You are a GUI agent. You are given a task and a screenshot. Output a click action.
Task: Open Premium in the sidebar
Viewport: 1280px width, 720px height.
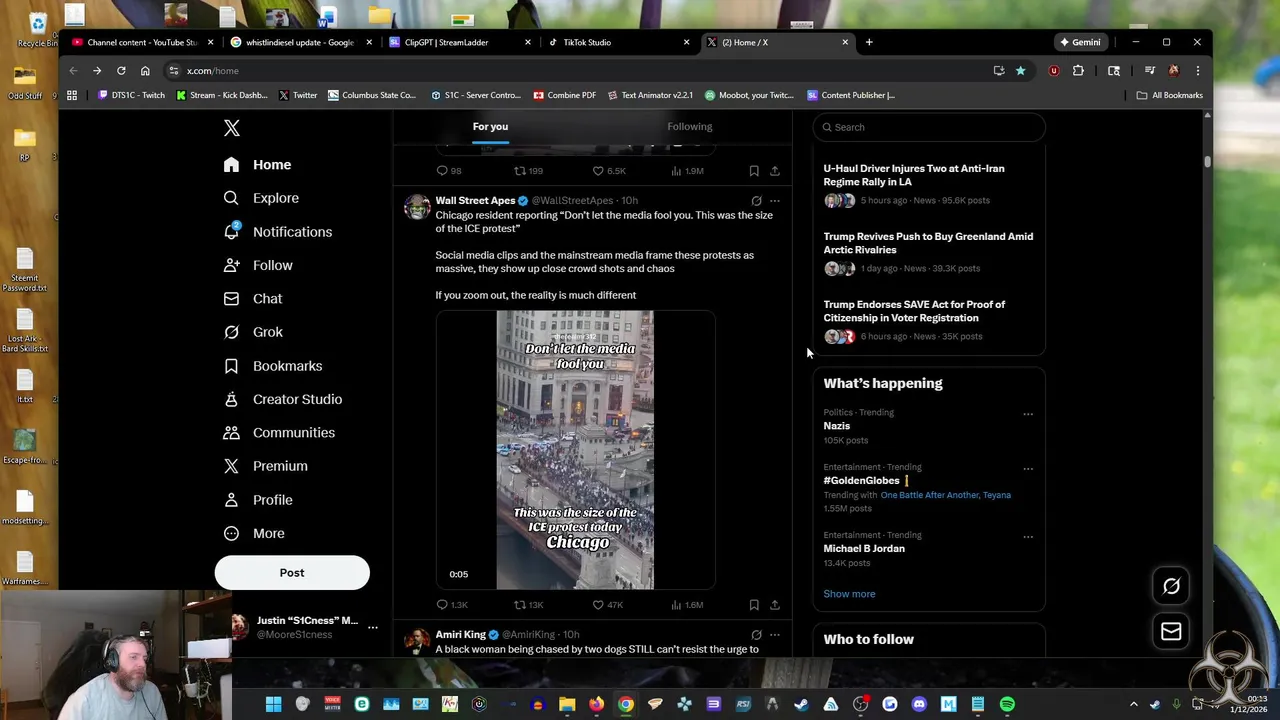[x=266, y=466]
